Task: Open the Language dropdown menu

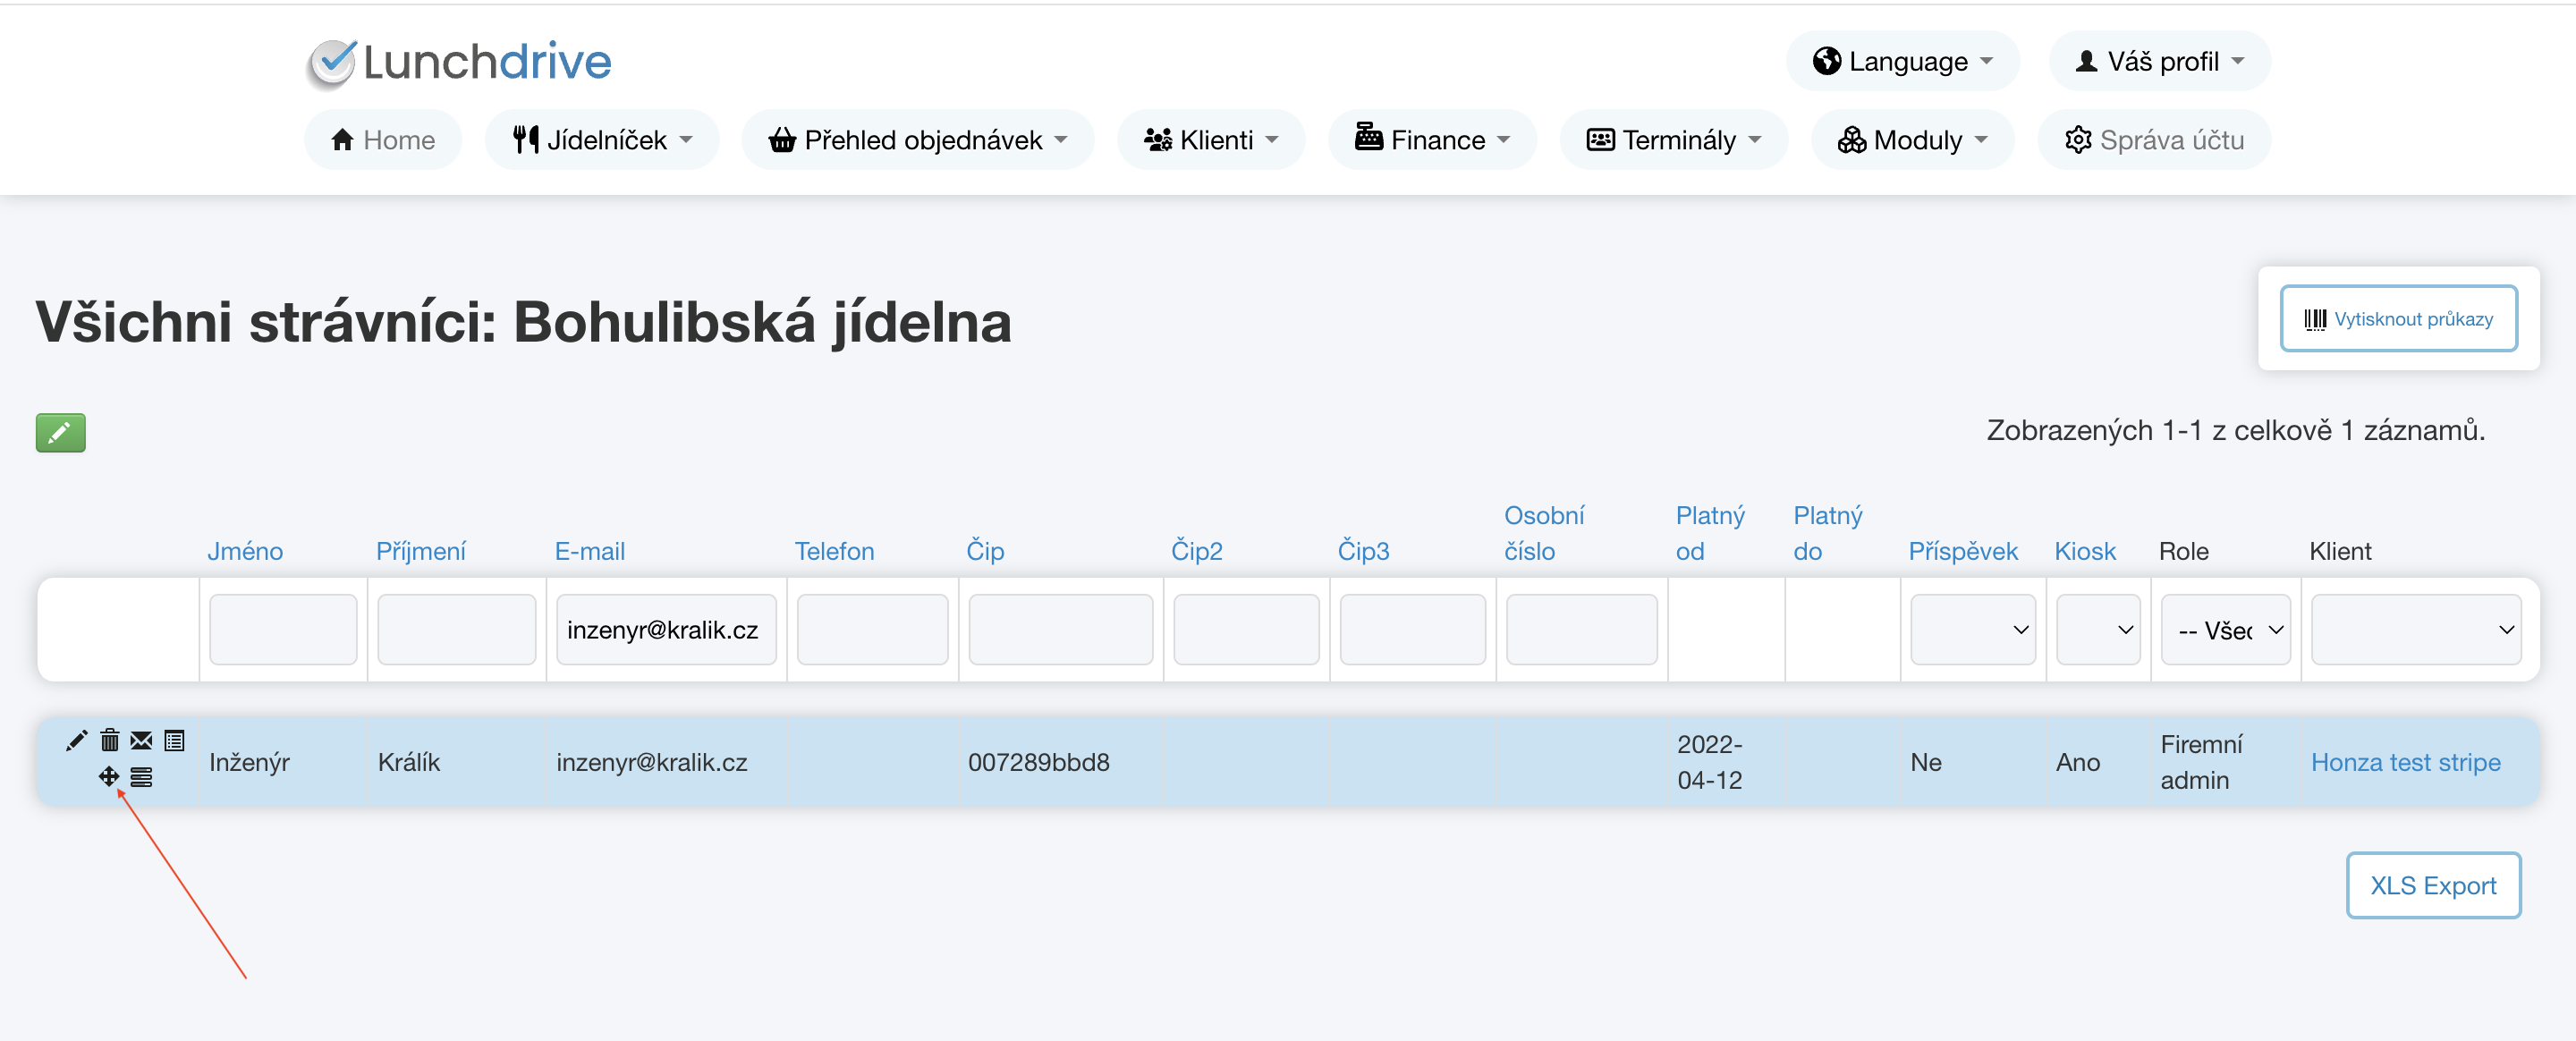Action: (x=1902, y=62)
